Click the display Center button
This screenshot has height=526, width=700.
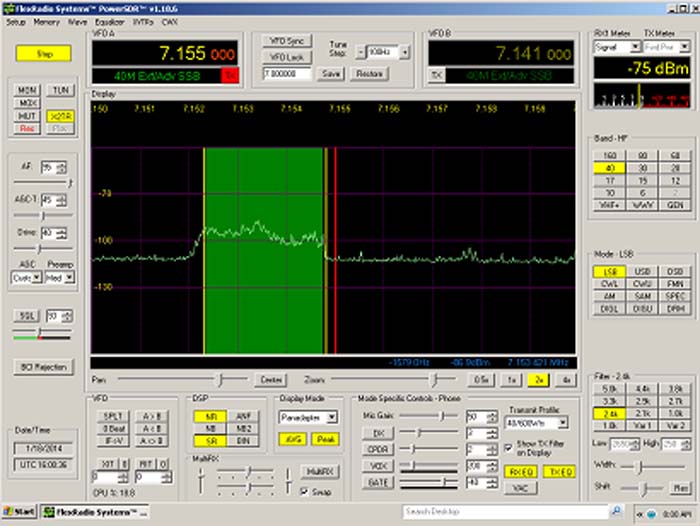[271, 380]
